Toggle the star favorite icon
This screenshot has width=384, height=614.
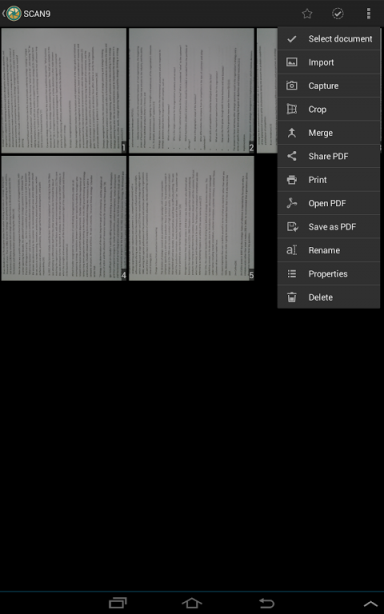pos(307,14)
